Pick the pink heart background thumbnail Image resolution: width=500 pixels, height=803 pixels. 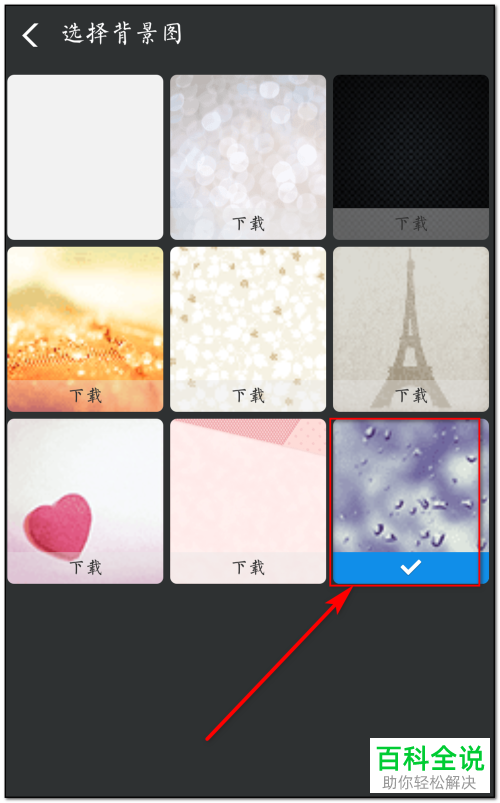tap(86, 485)
